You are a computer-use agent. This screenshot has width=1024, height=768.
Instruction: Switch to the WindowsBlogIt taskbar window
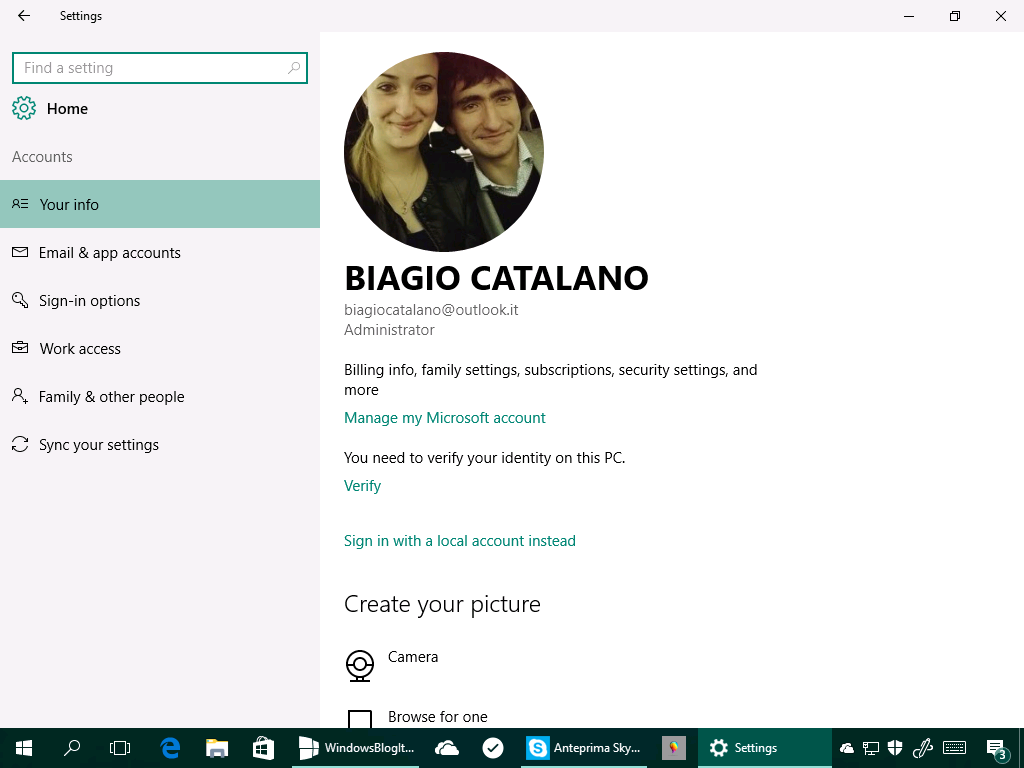pos(356,748)
